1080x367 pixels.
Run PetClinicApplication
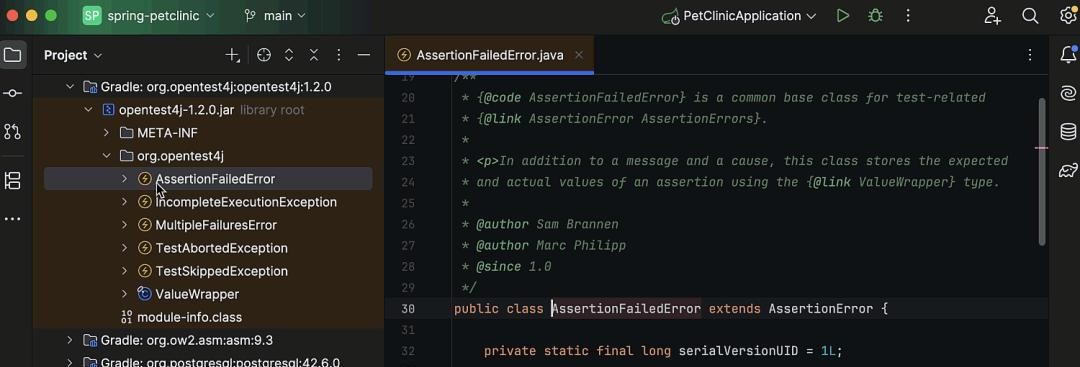coord(842,15)
